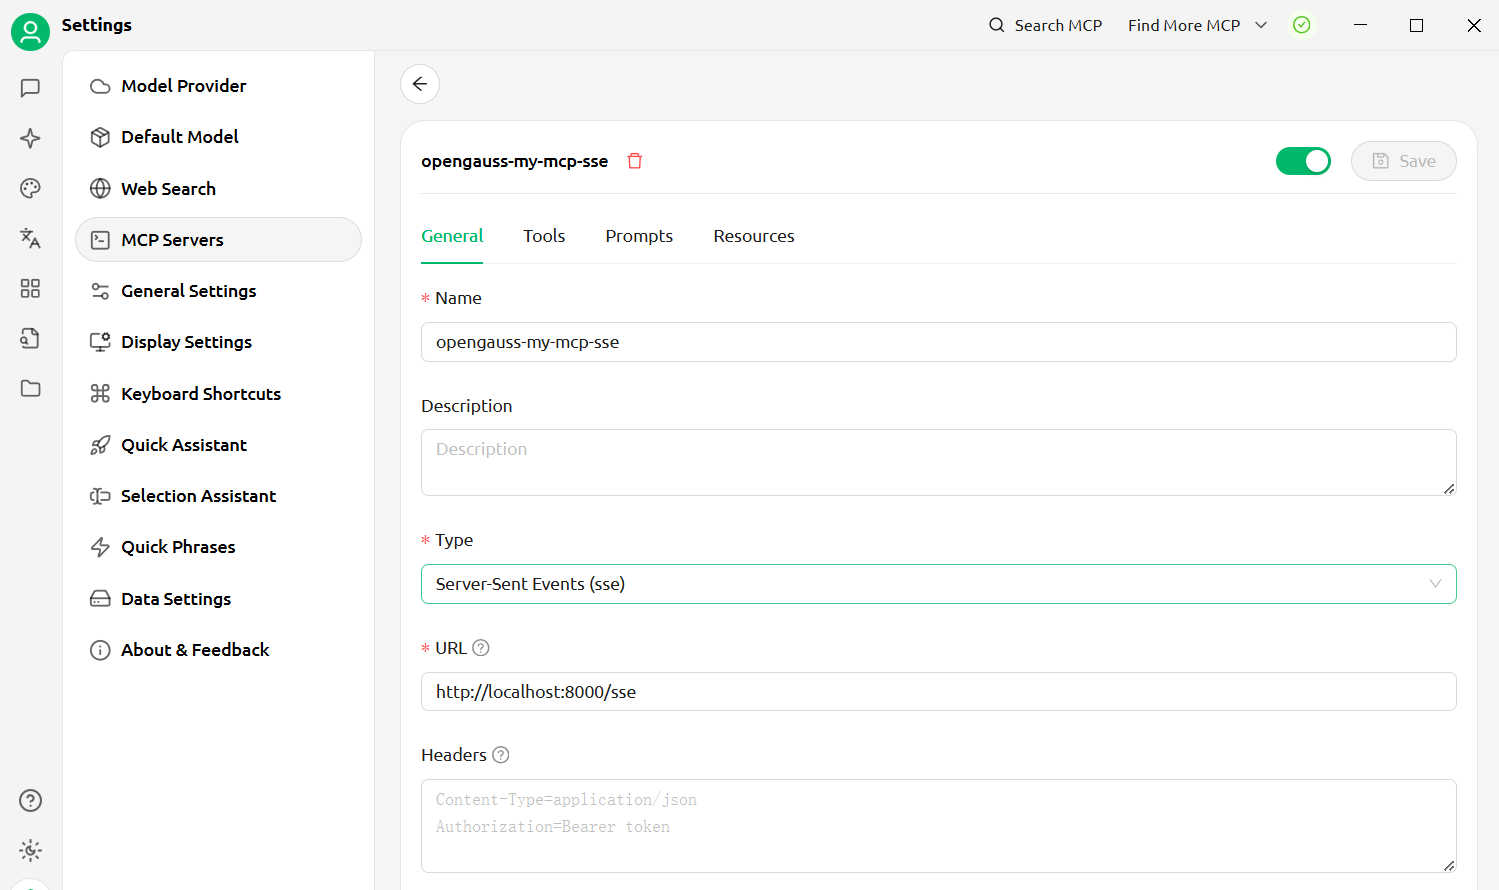Viewport: 1499px width, 890px height.
Task: Open the mini apps grid icon
Action: (x=30, y=288)
